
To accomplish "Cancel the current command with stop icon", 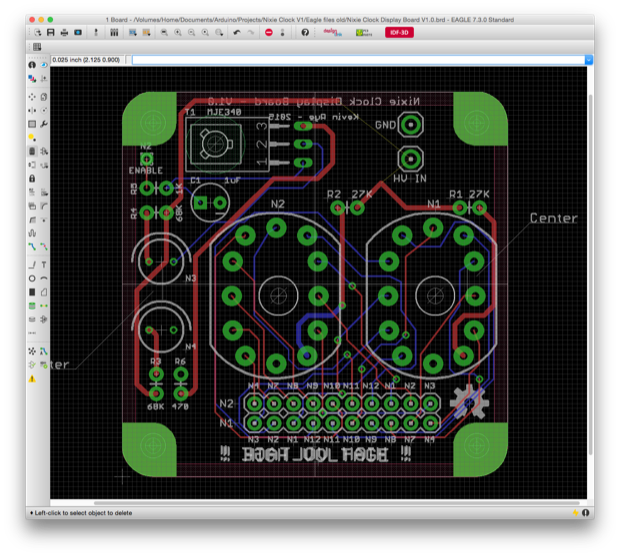I will pos(269,32).
